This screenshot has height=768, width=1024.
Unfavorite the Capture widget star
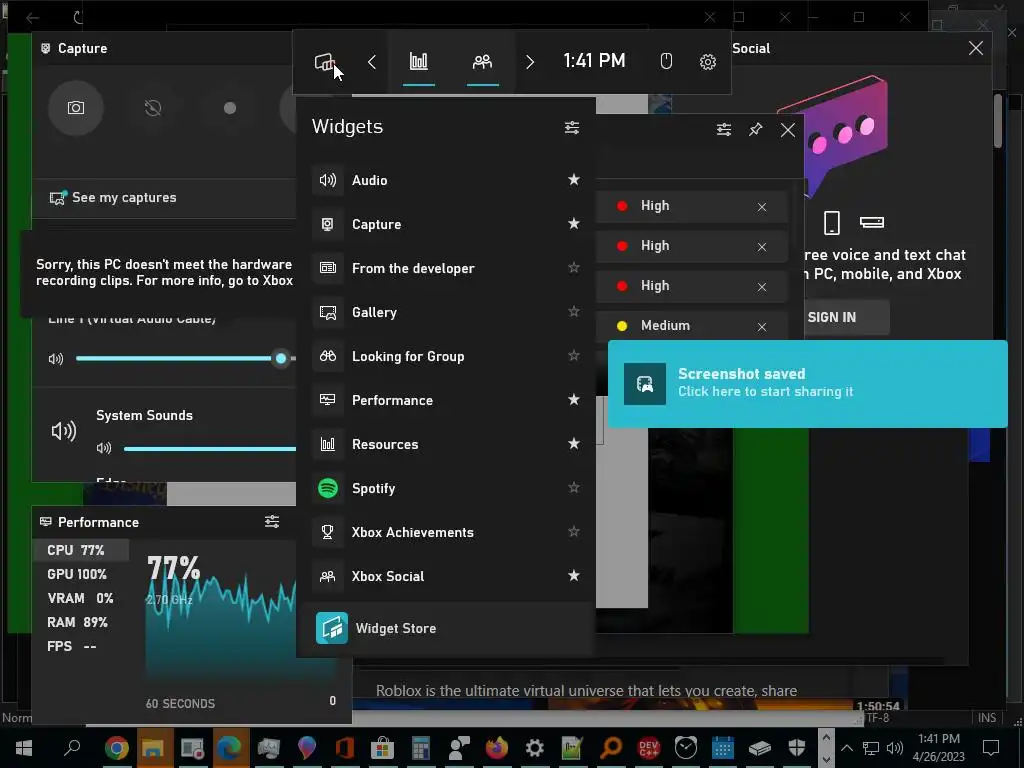573,223
